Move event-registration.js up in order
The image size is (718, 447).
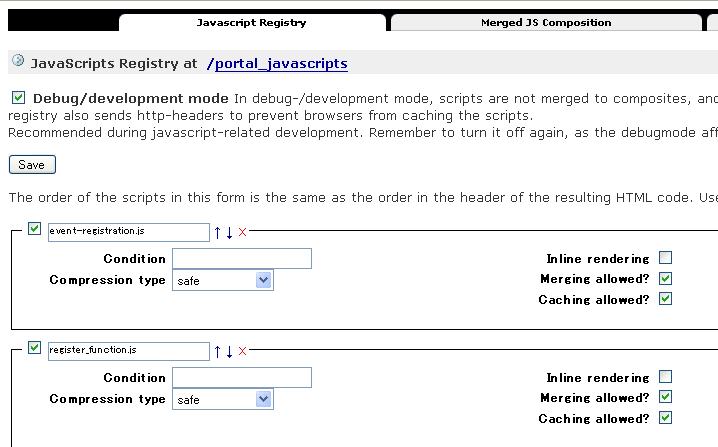click(218, 233)
